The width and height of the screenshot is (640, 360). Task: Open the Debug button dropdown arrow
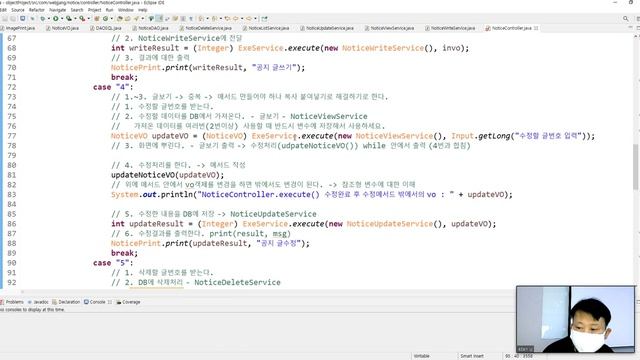(x=48, y=18)
